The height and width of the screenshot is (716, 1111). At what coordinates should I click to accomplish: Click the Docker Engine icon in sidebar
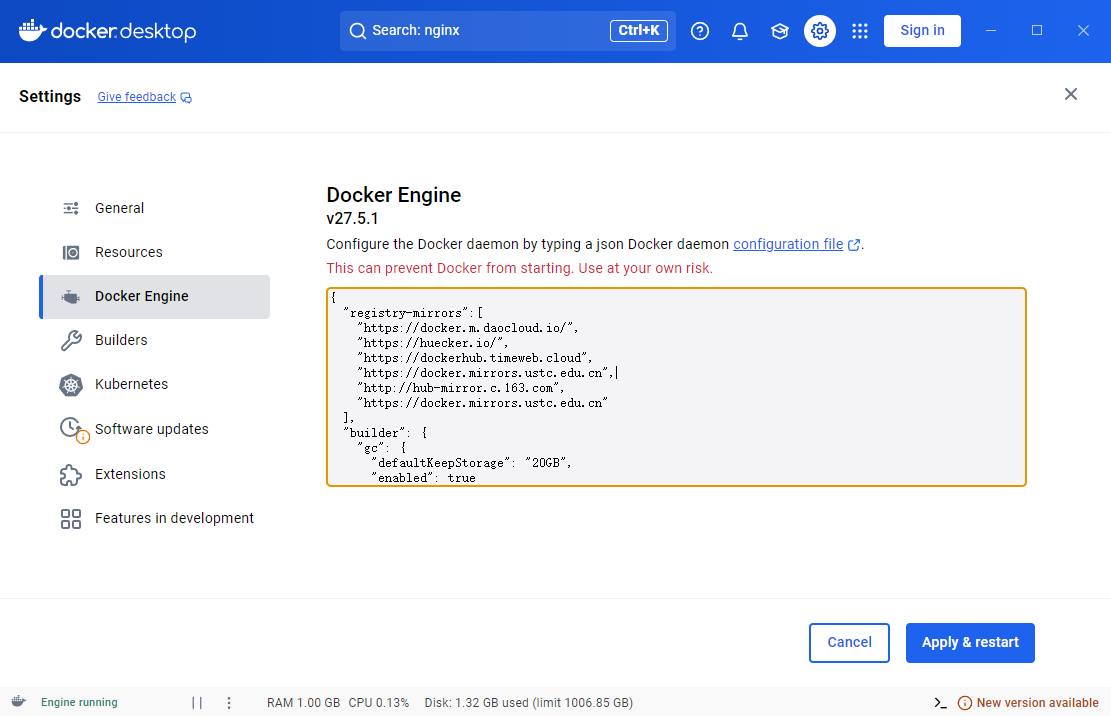[71, 297]
